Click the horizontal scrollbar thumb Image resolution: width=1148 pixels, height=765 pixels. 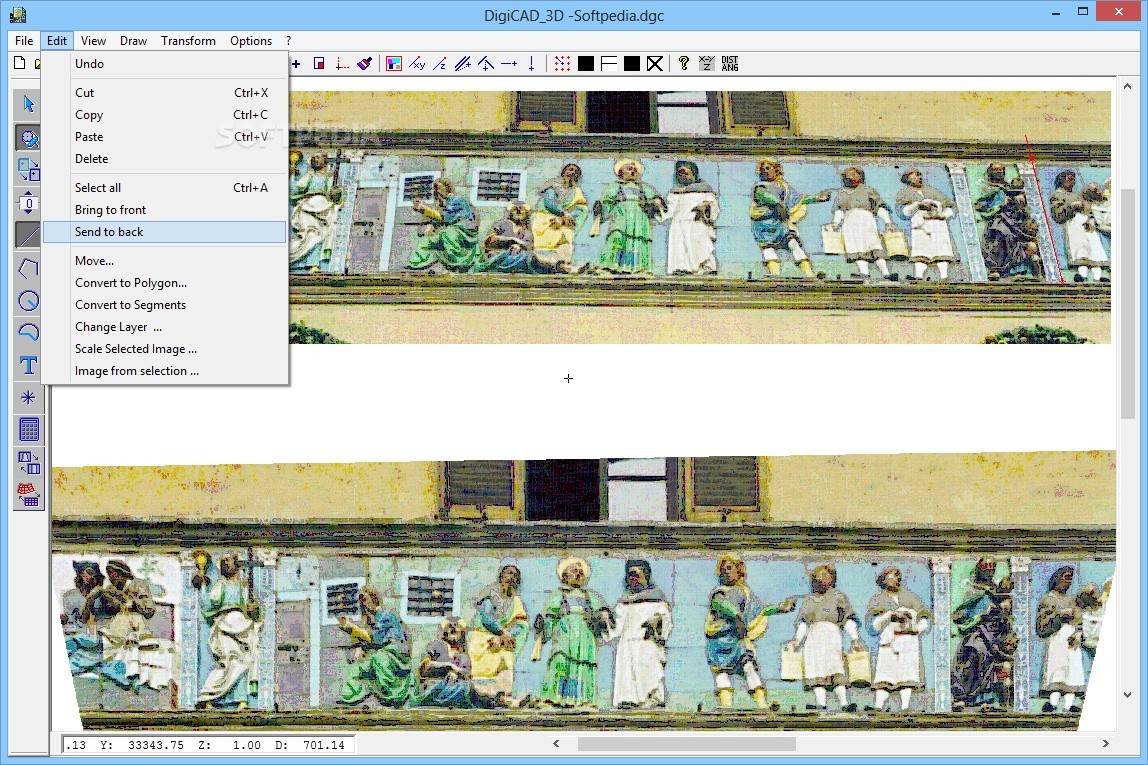pyautogui.click(x=687, y=744)
